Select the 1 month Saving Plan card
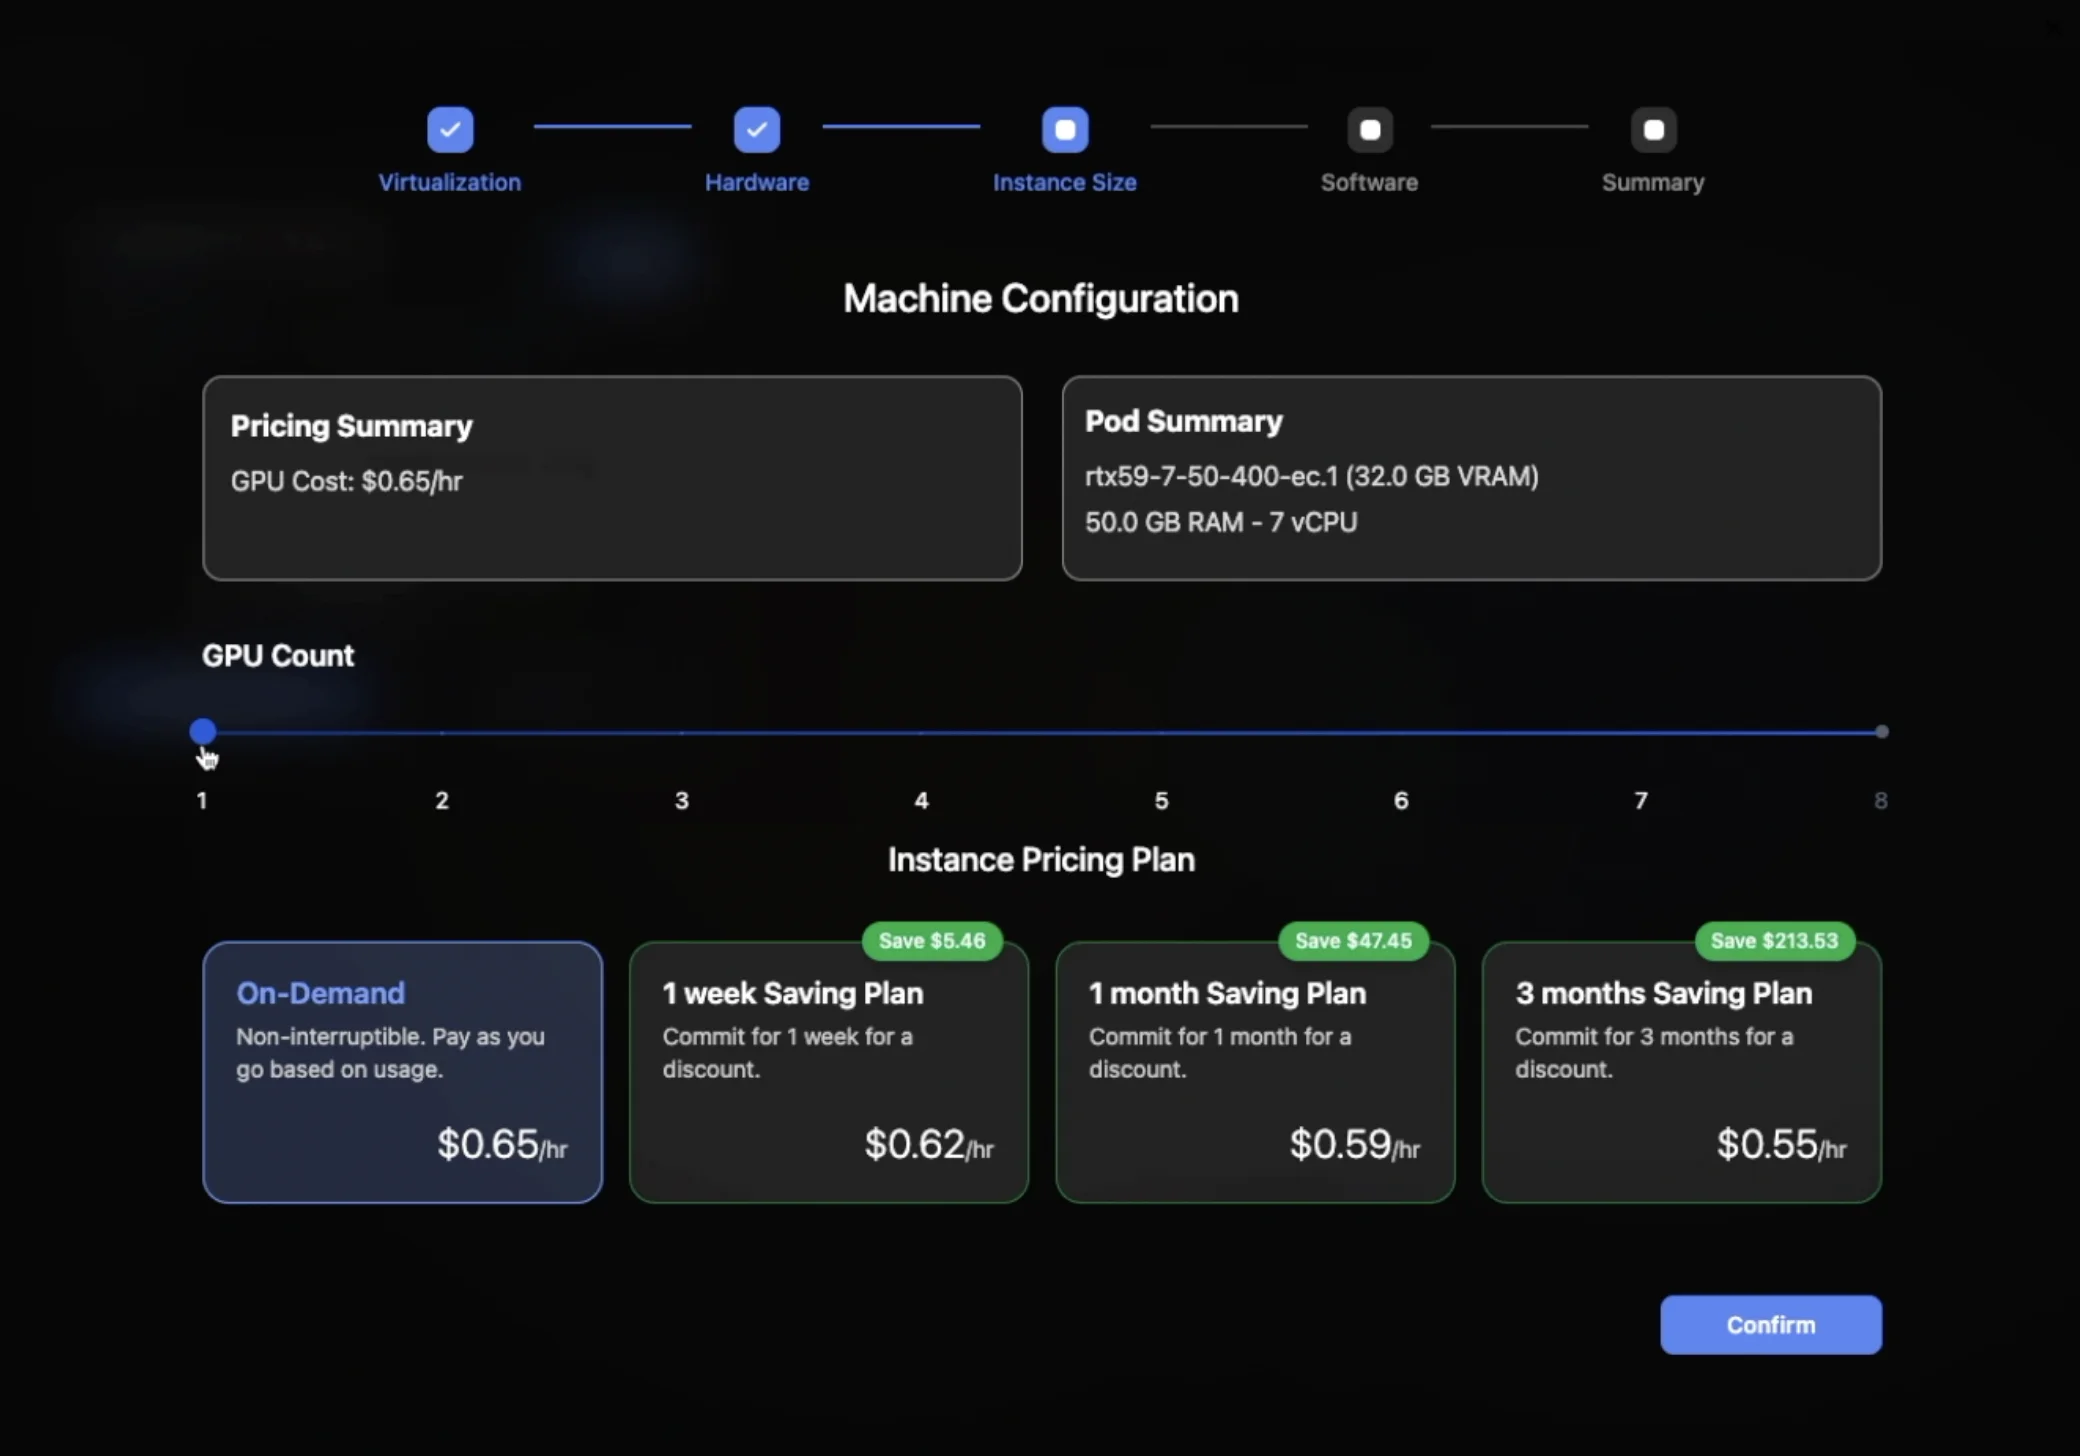2080x1456 pixels. (x=1254, y=1072)
